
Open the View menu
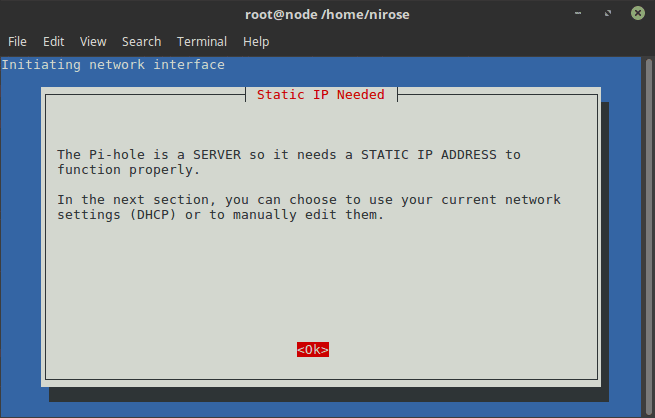click(x=93, y=42)
